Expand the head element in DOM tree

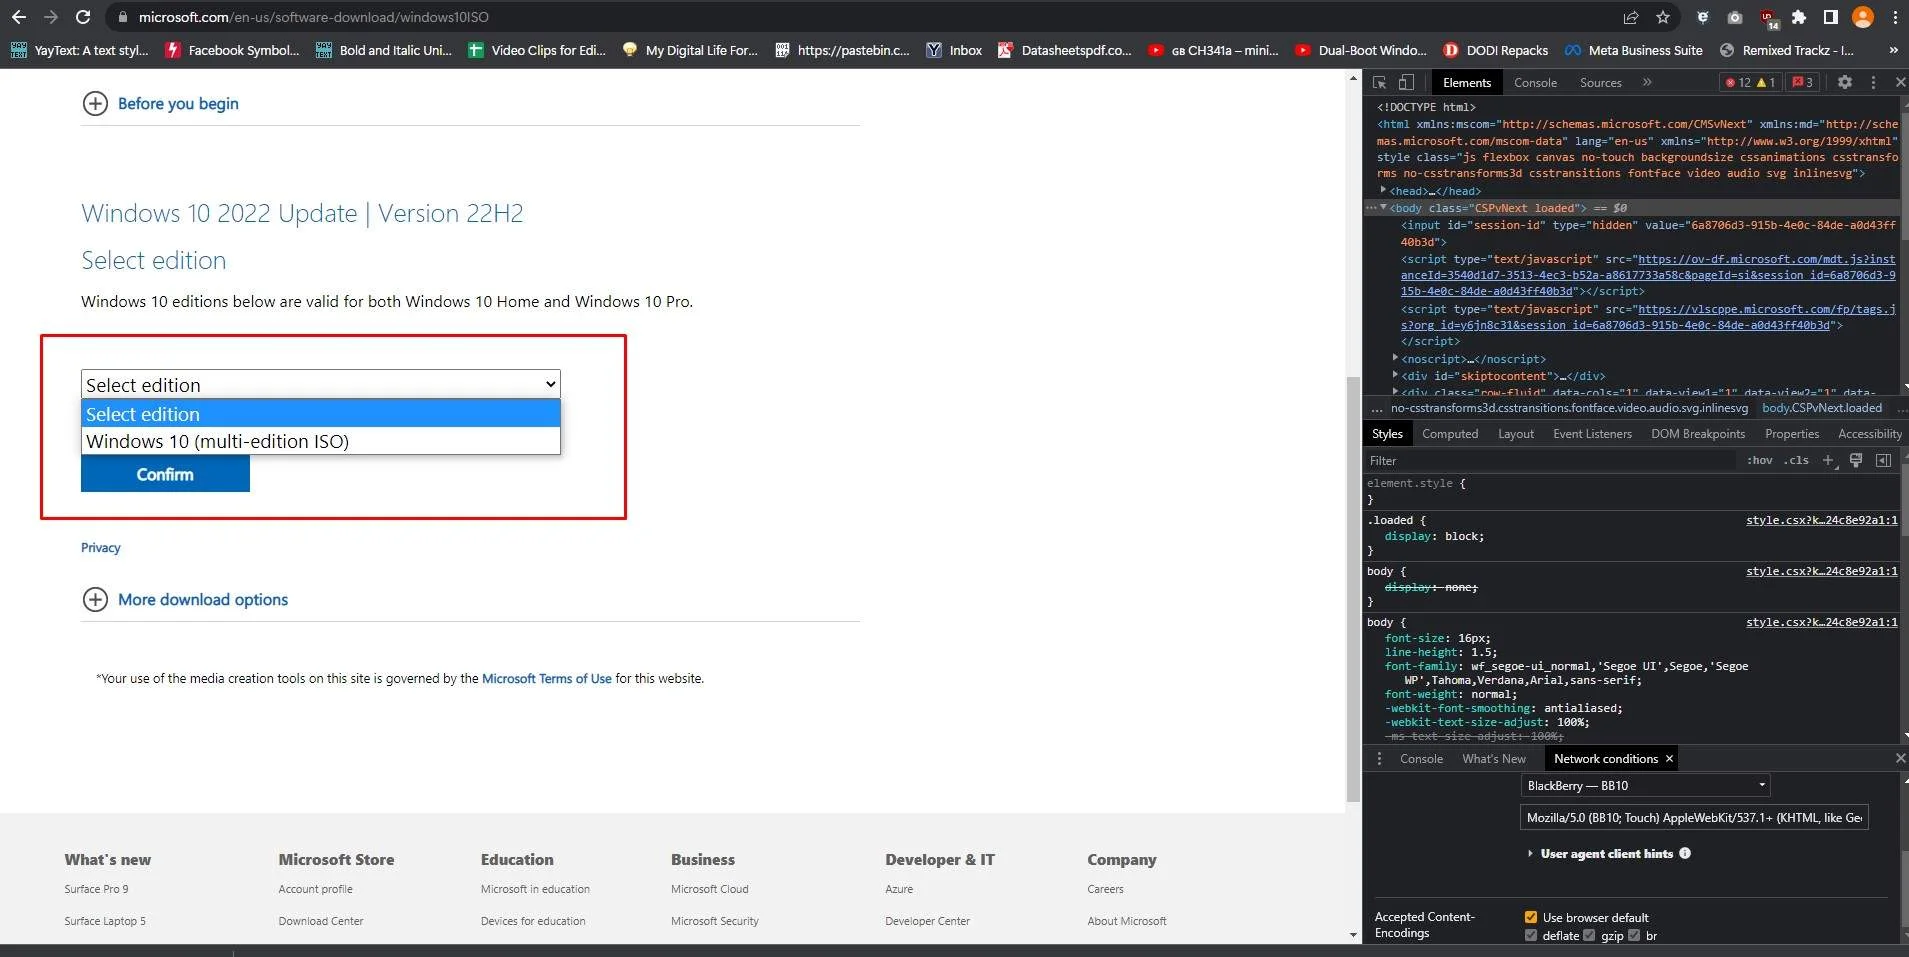1383,190
